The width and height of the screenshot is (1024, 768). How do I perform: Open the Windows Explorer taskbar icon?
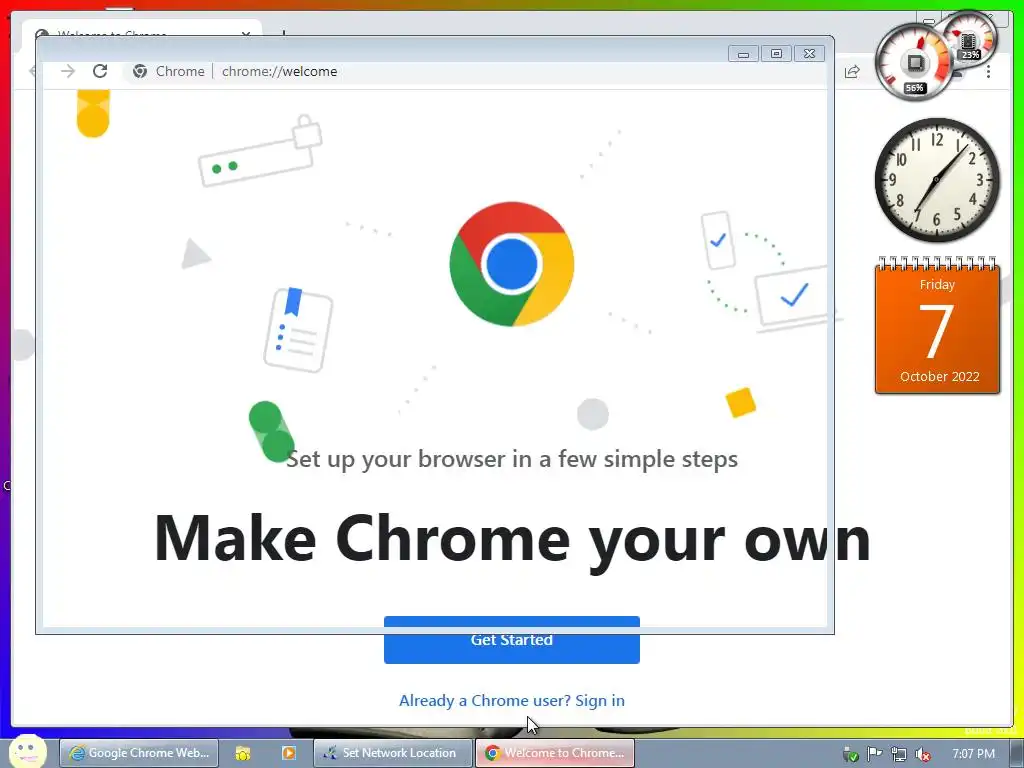[x=243, y=753]
